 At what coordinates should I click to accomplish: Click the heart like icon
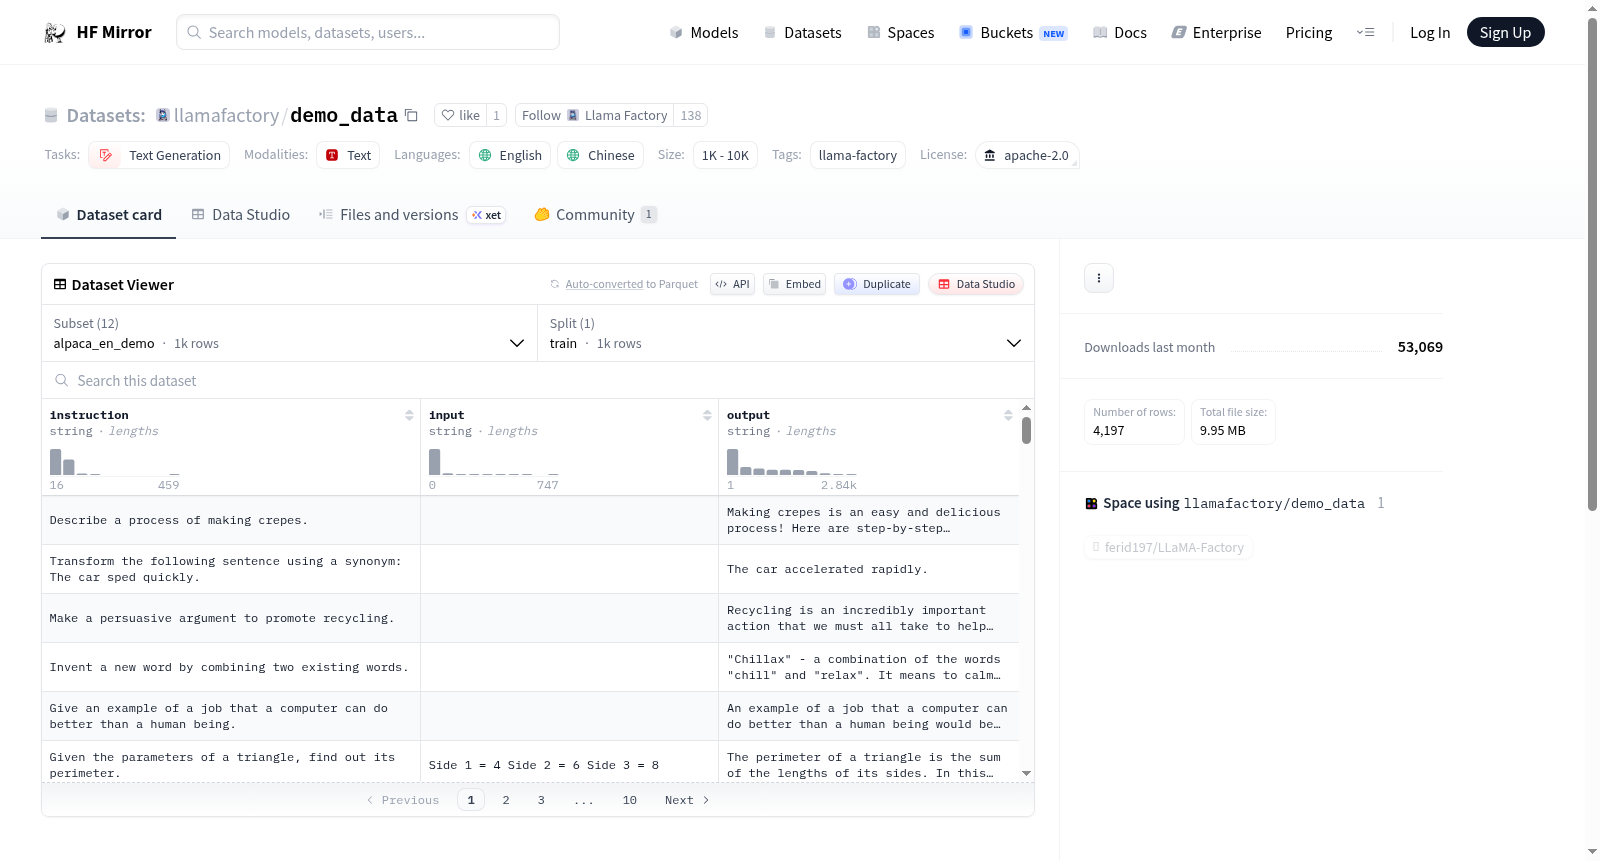tap(448, 115)
